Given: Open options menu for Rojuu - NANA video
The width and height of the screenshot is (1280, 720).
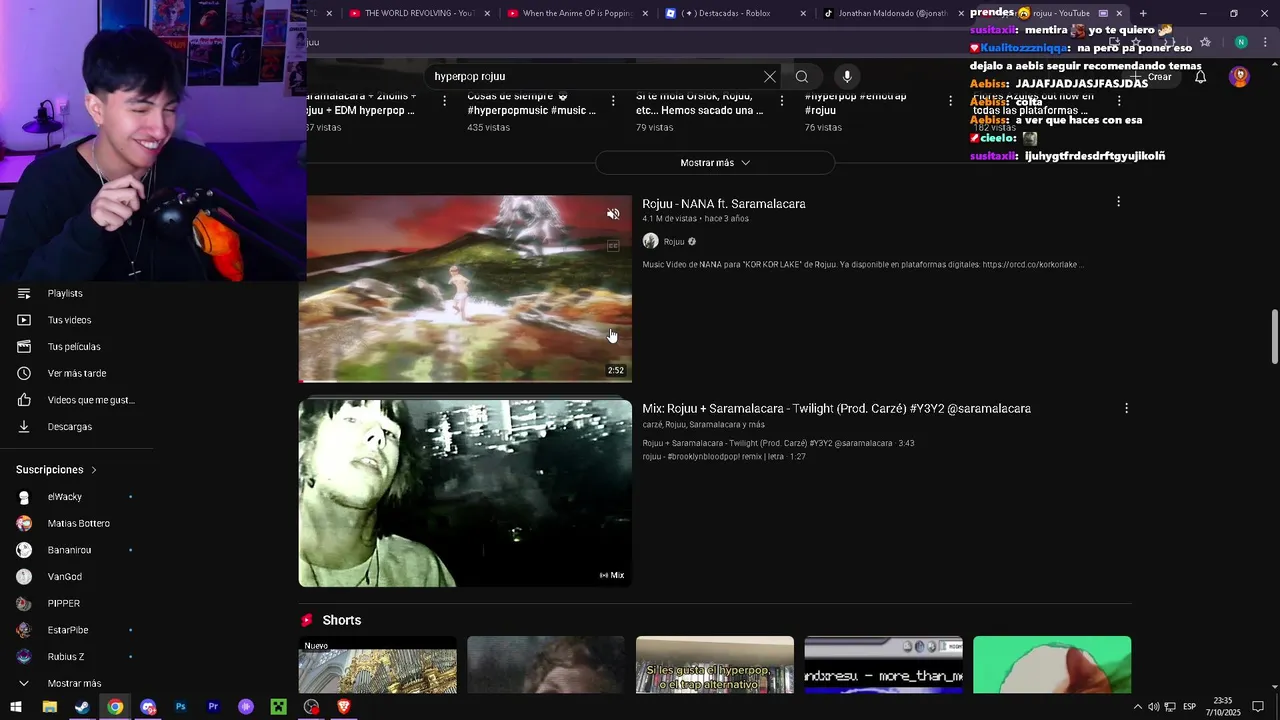Looking at the screenshot, I should coord(1118,202).
